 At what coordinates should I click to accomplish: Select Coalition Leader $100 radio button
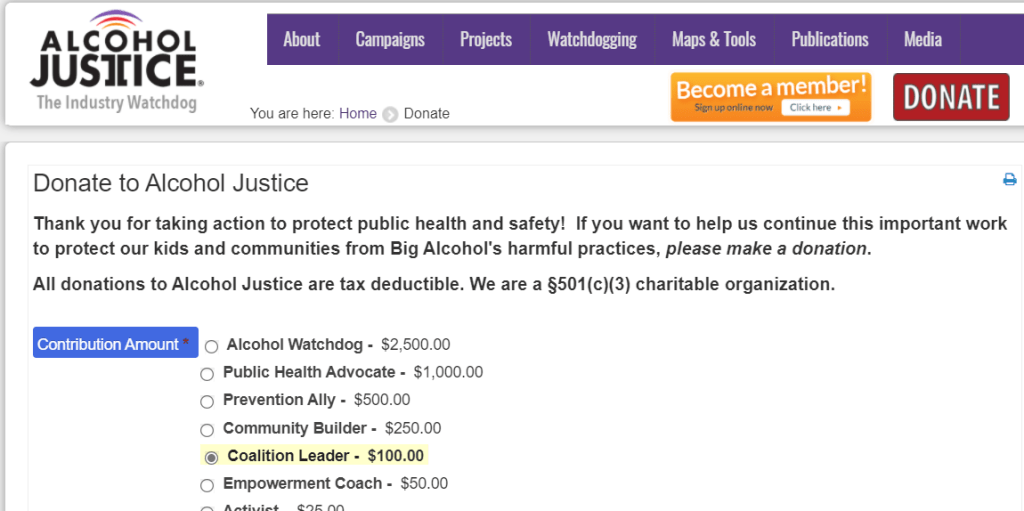click(x=211, y=457)
